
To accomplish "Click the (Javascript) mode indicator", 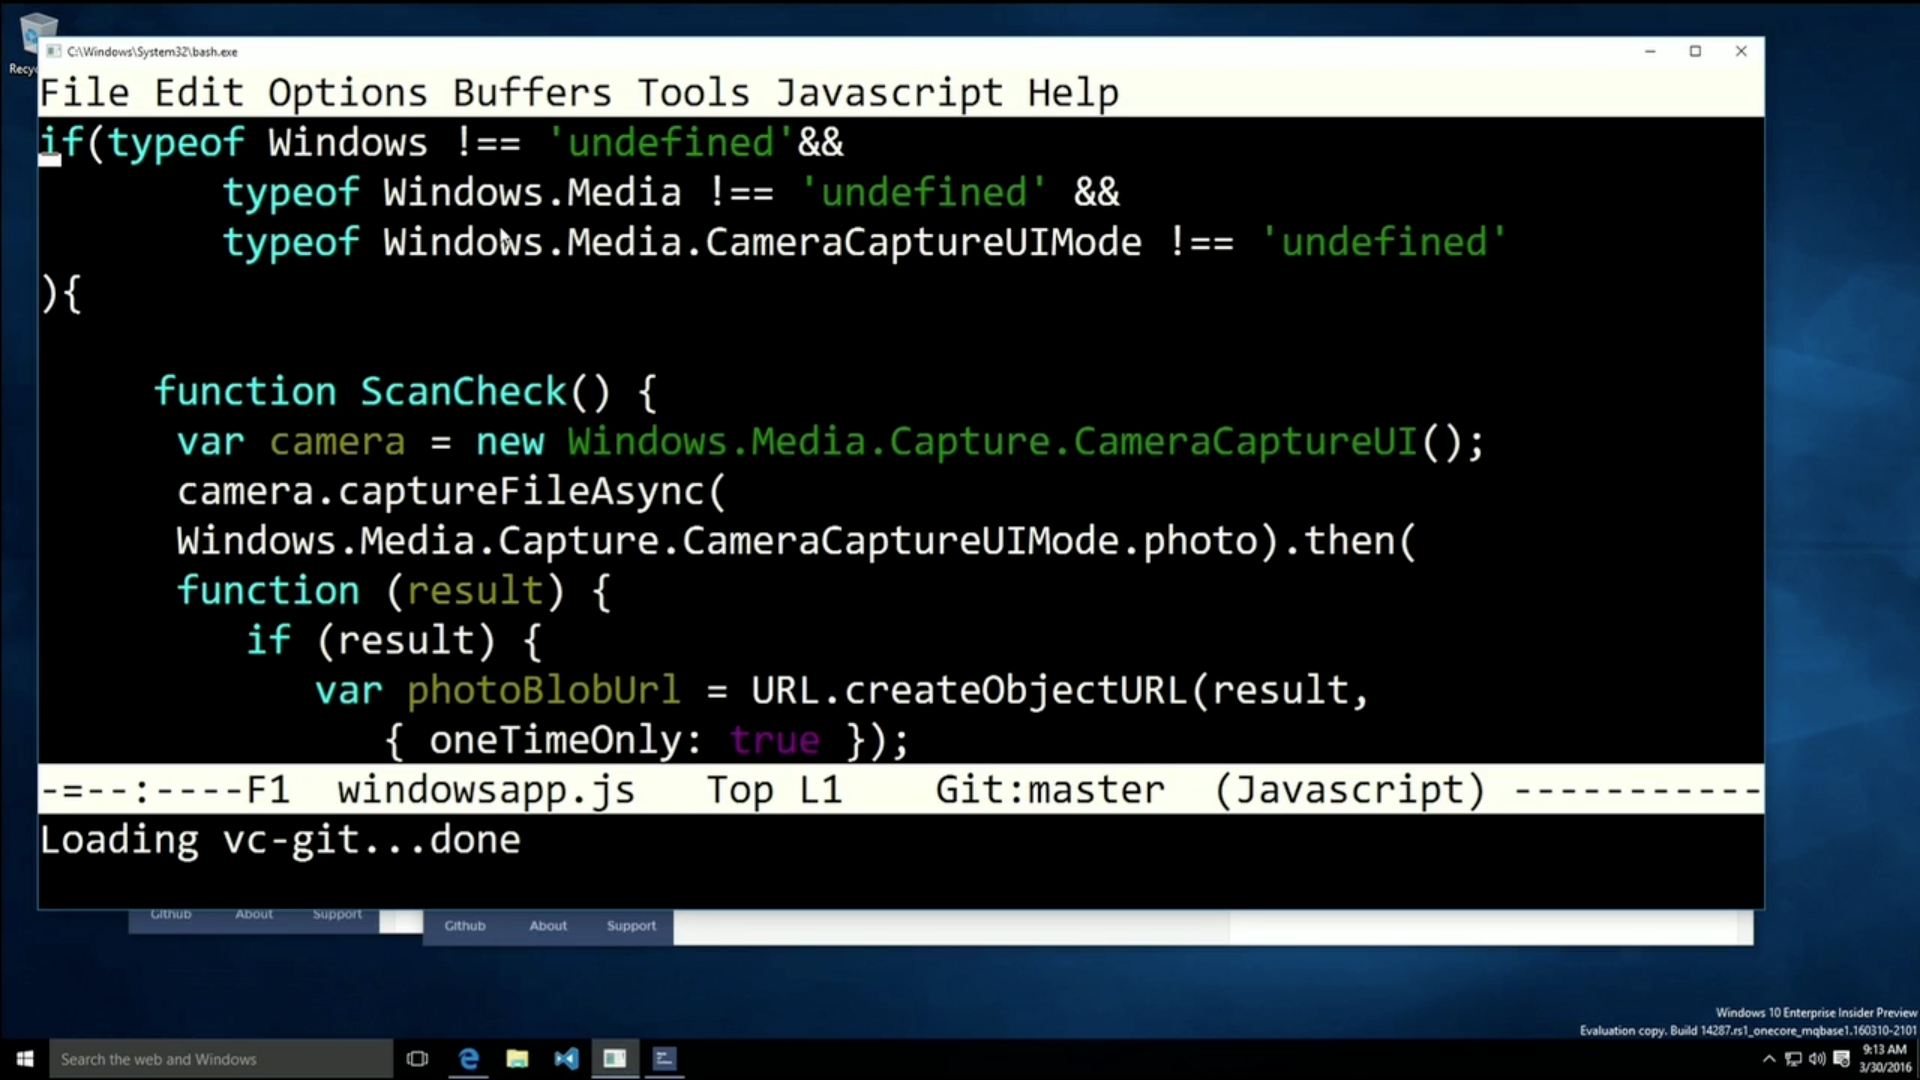I will click(1350, 790).
